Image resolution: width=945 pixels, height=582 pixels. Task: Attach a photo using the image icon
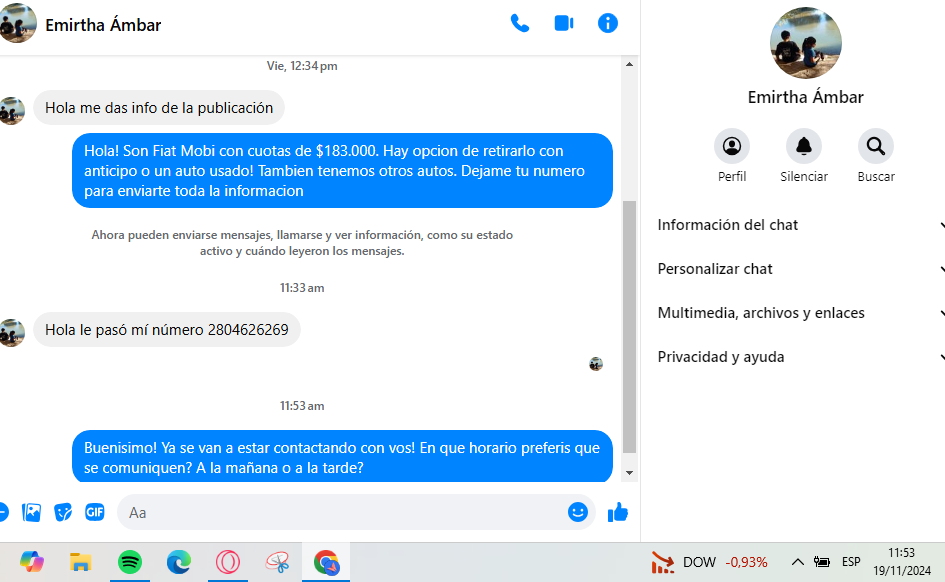[x=32, y=512]
